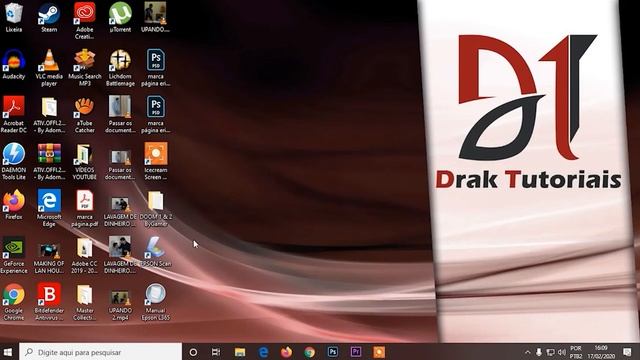The width and height of the screenshot is (640, 360).
Task: Open Task View in the taskbar
Action: pyautogui.click(x=216, y=352)
